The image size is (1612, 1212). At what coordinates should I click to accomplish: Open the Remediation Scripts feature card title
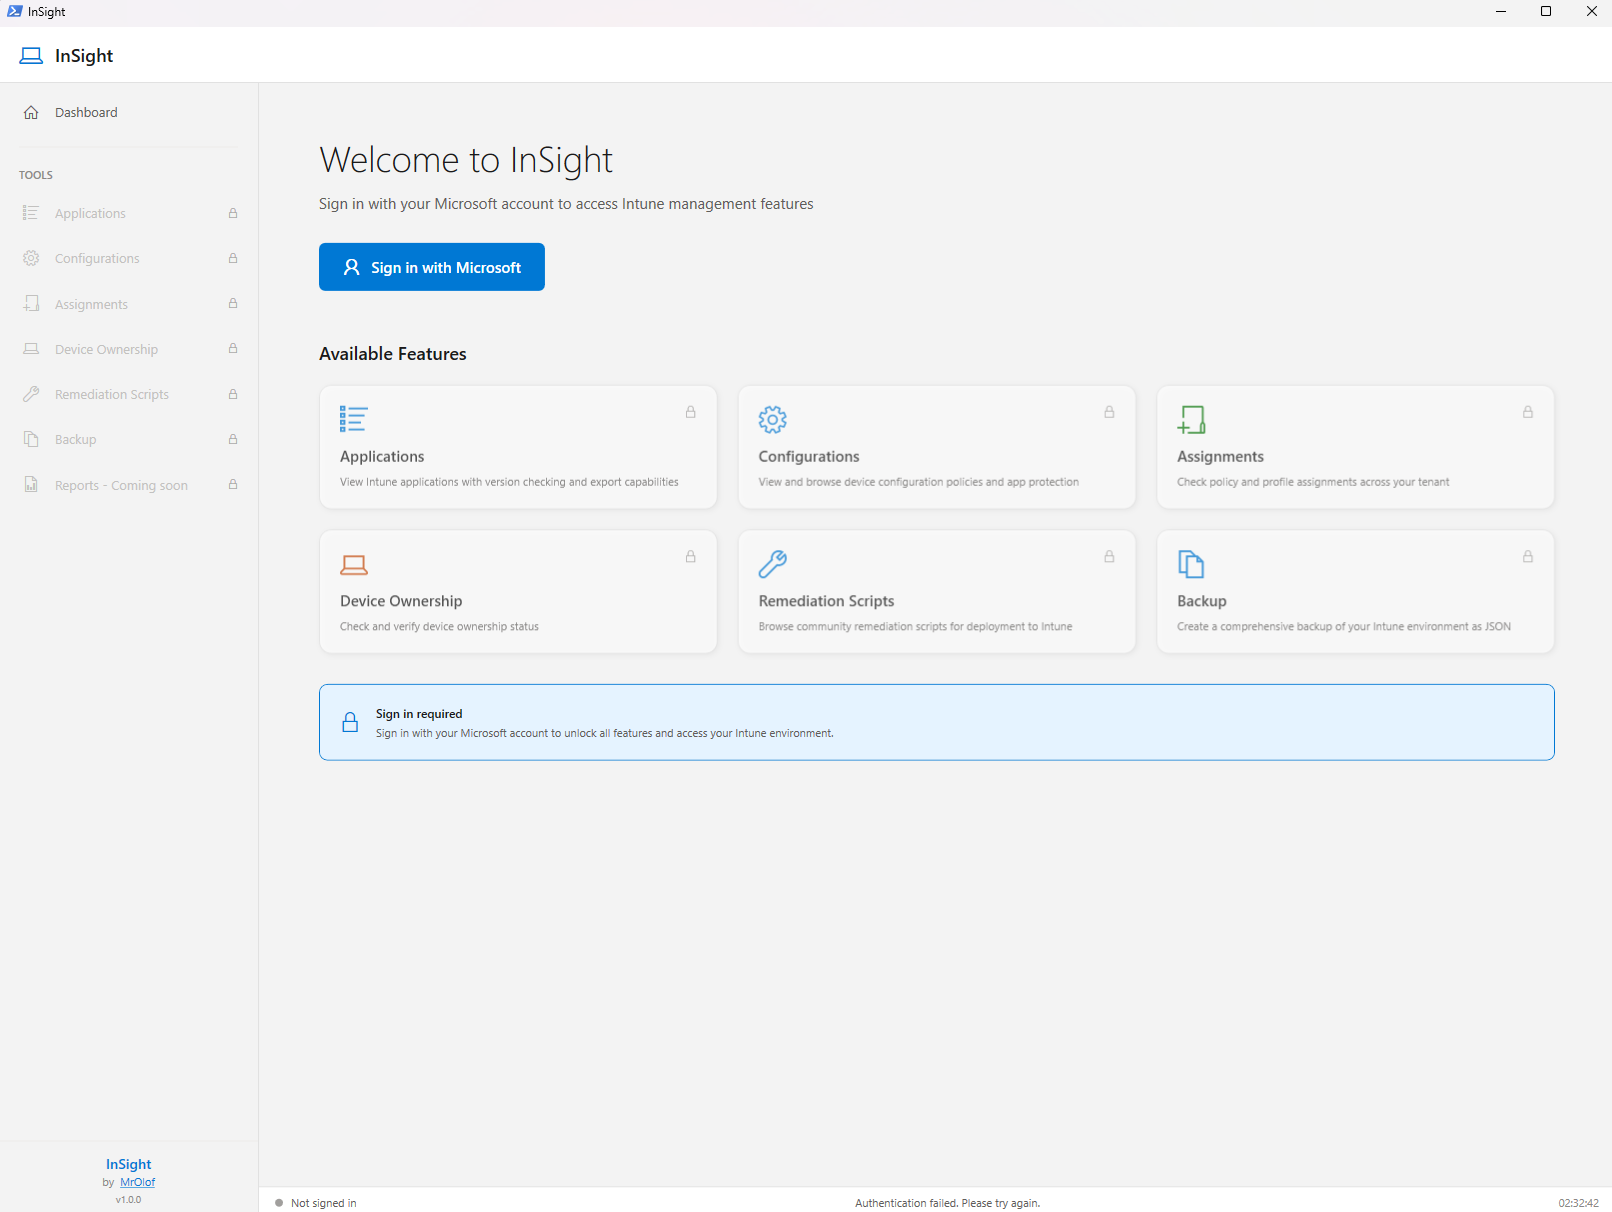coord(826,601)
